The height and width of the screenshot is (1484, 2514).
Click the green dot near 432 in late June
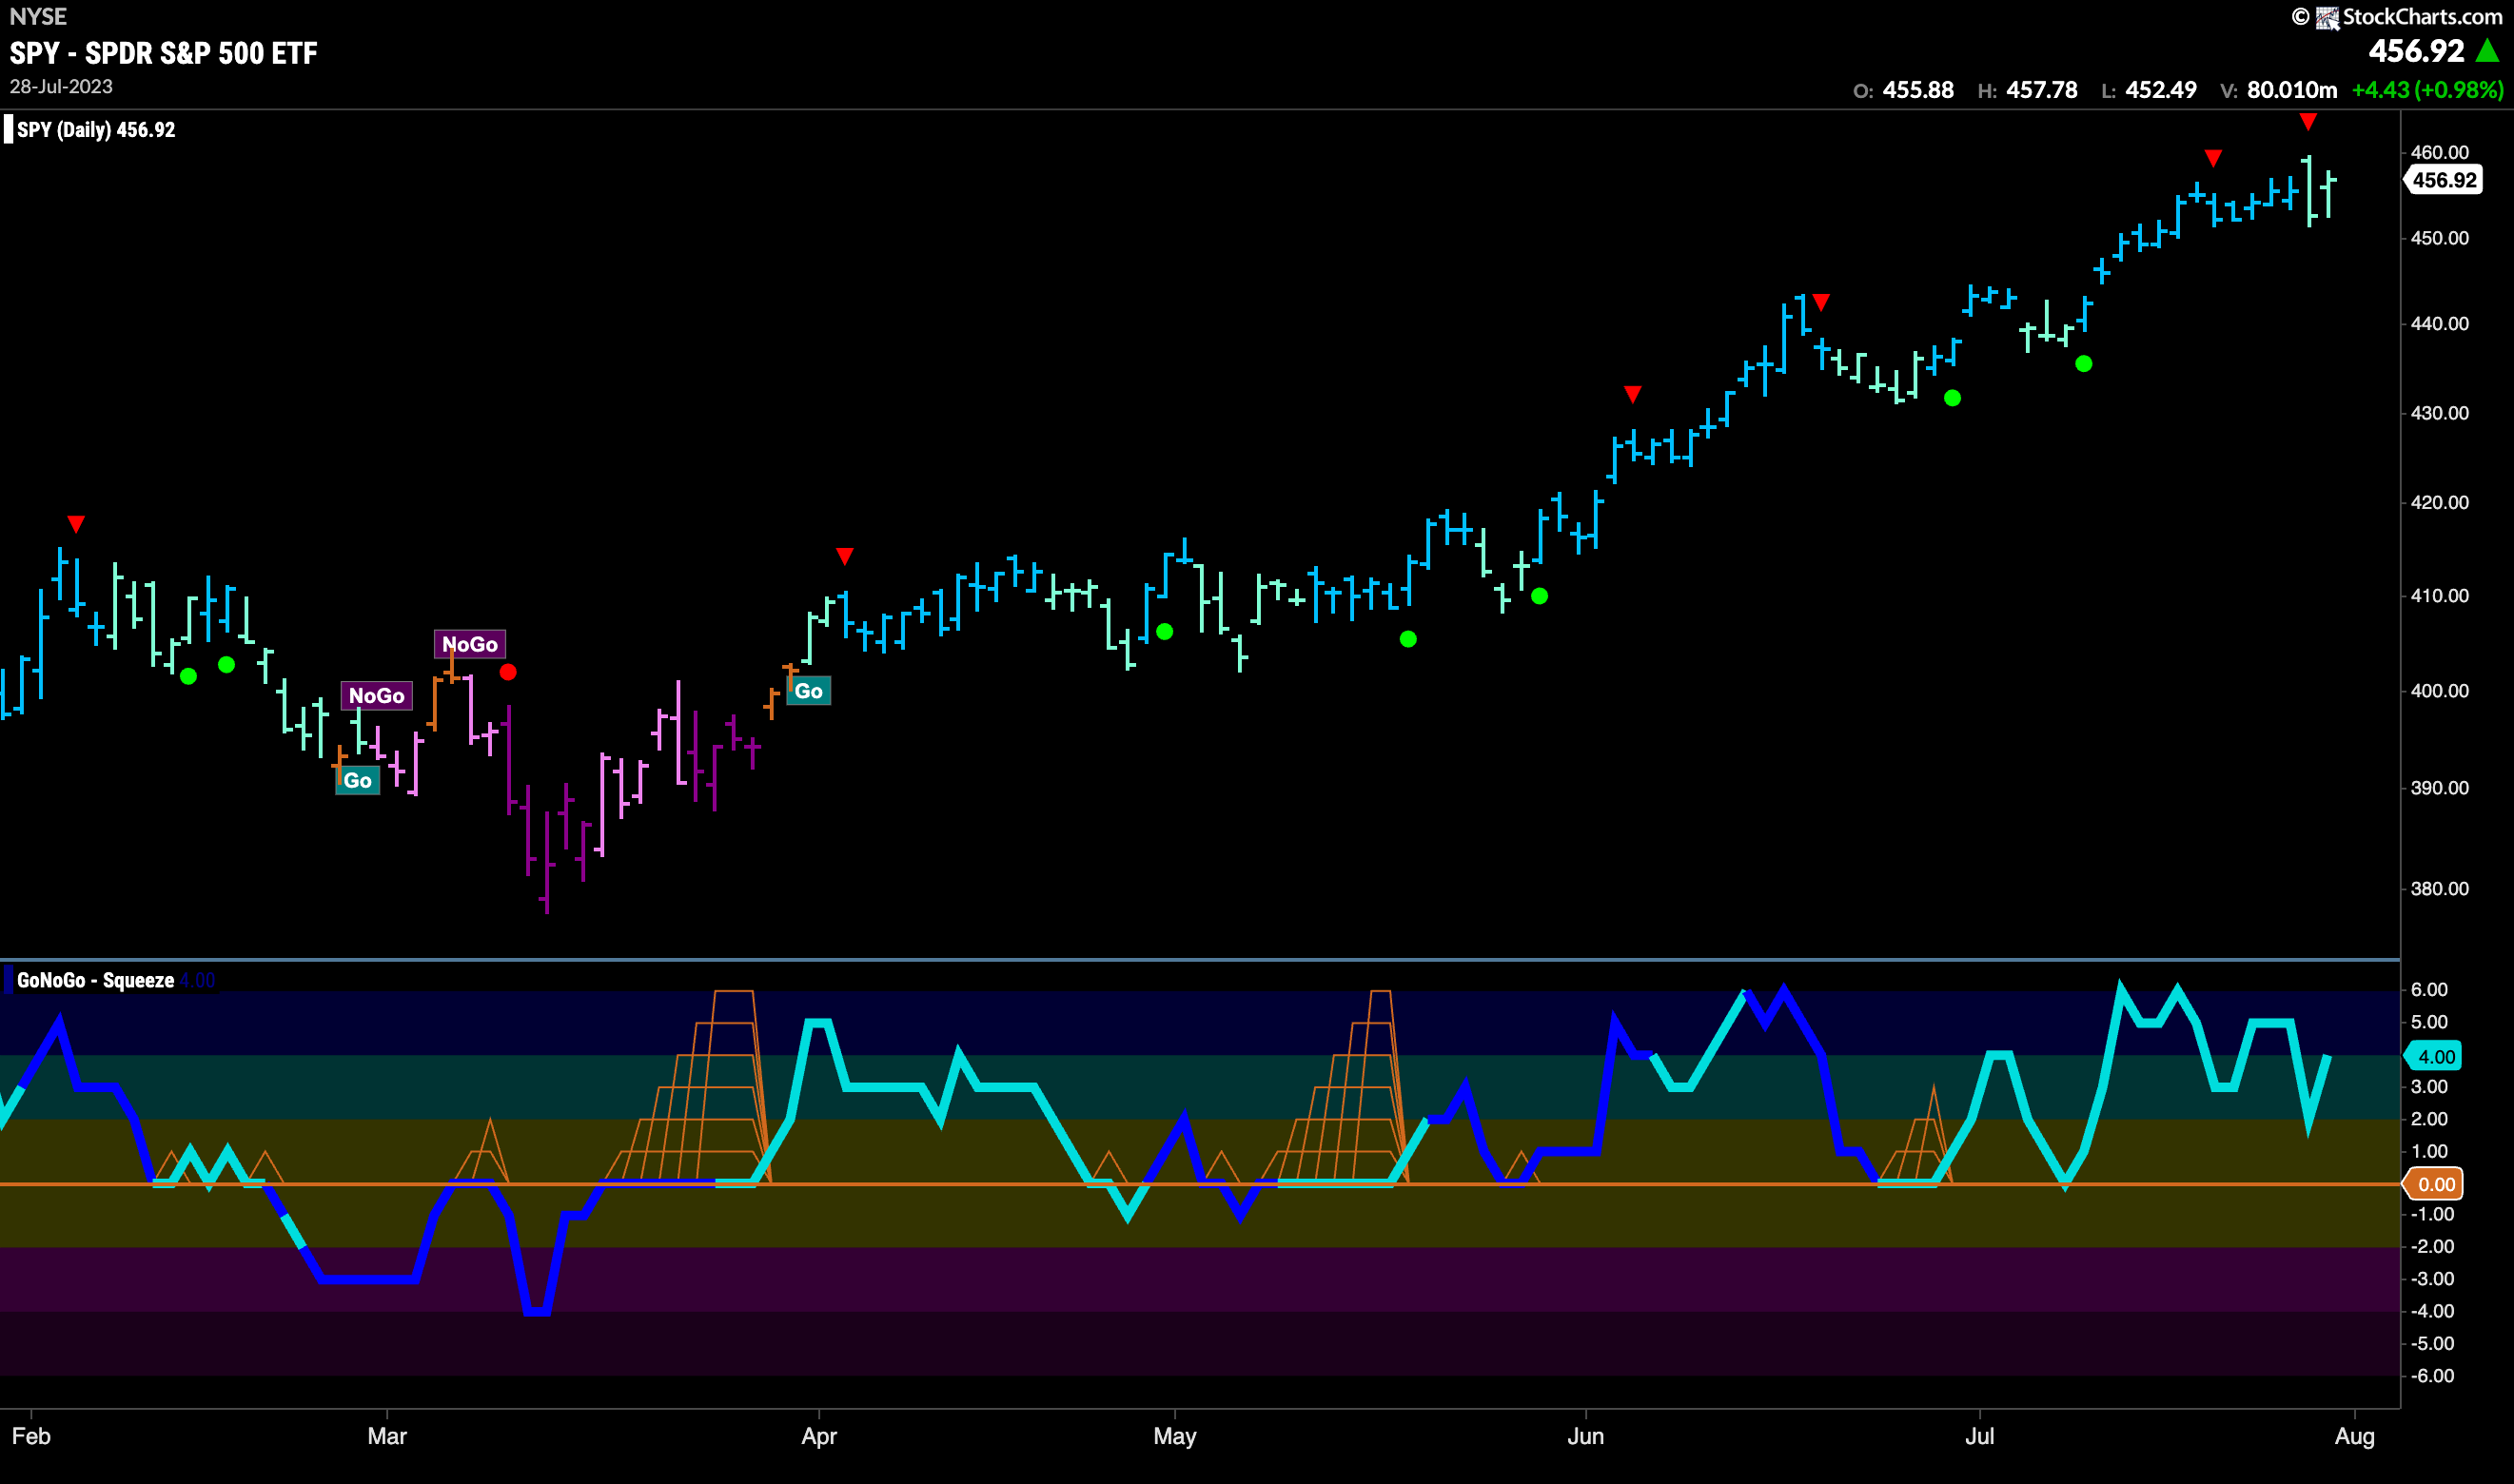(1952, 398)
